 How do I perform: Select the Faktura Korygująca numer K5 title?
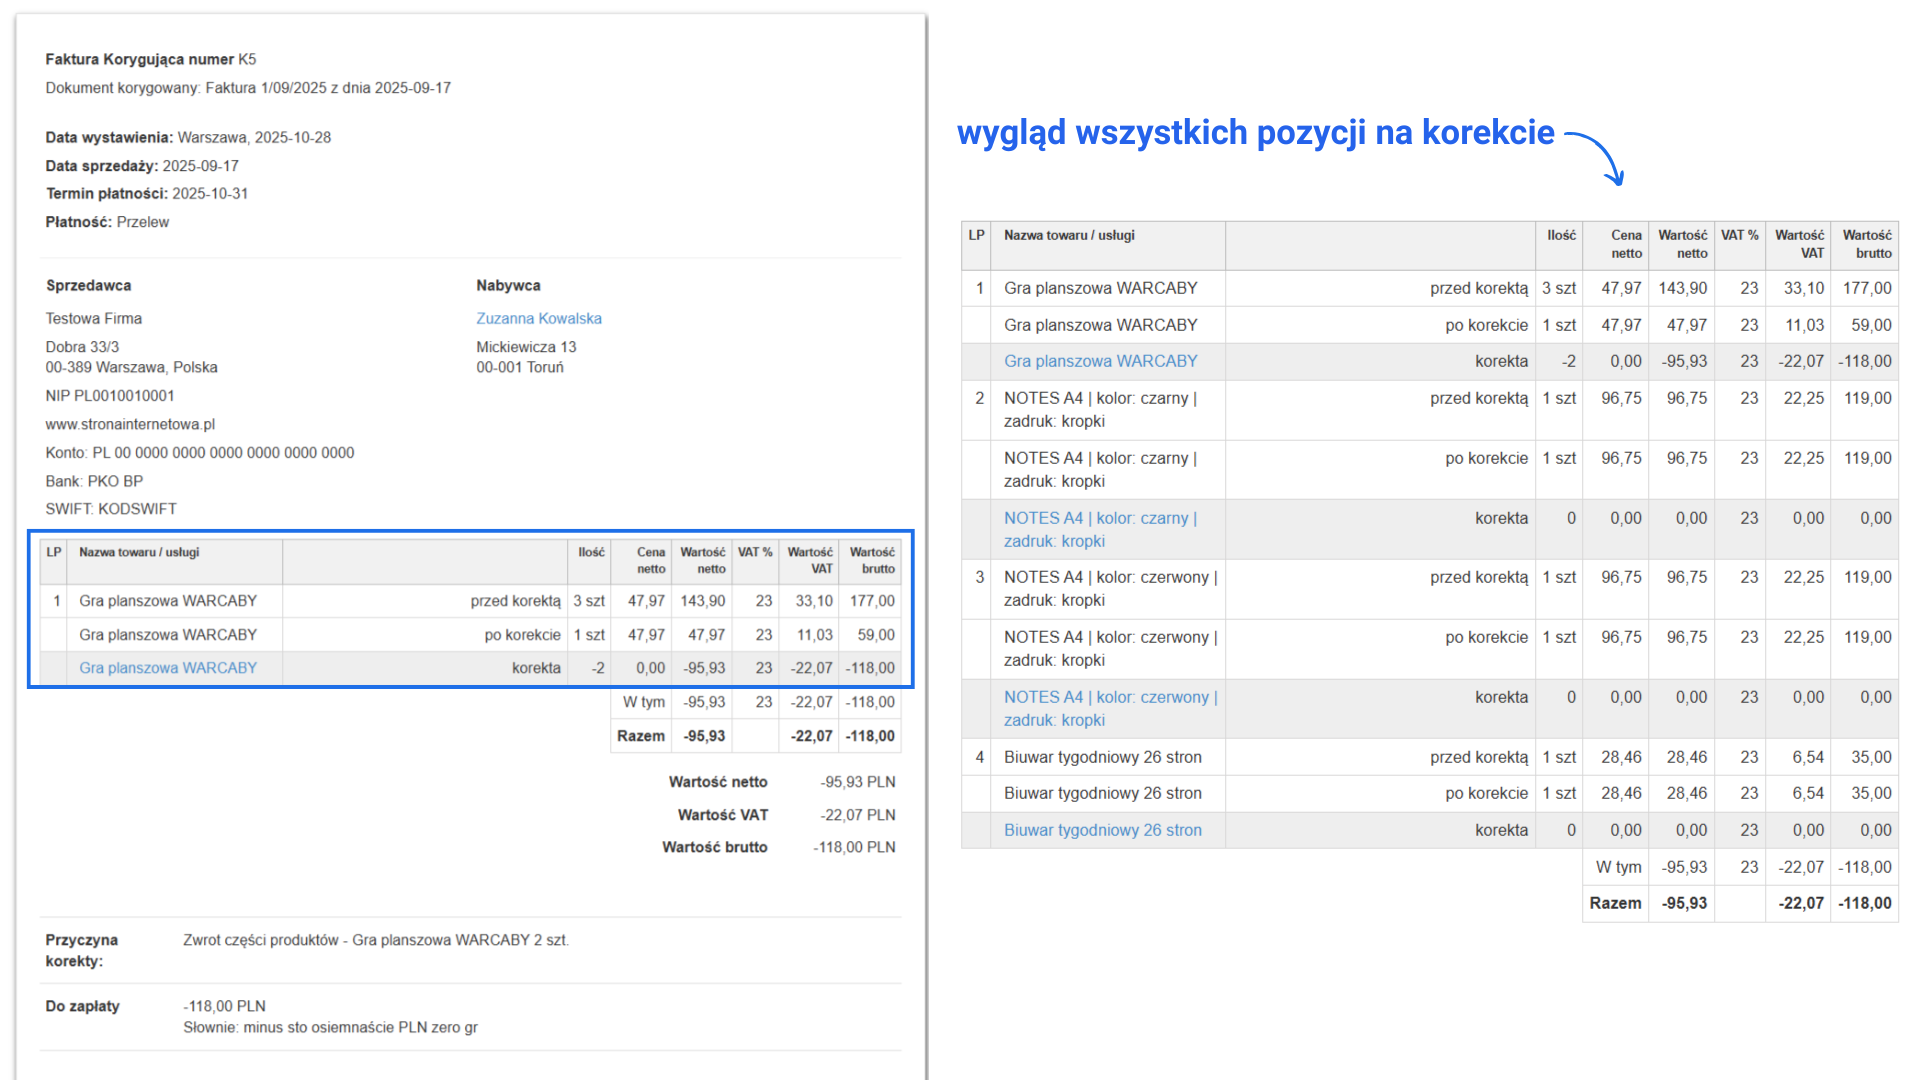point(150,59)
